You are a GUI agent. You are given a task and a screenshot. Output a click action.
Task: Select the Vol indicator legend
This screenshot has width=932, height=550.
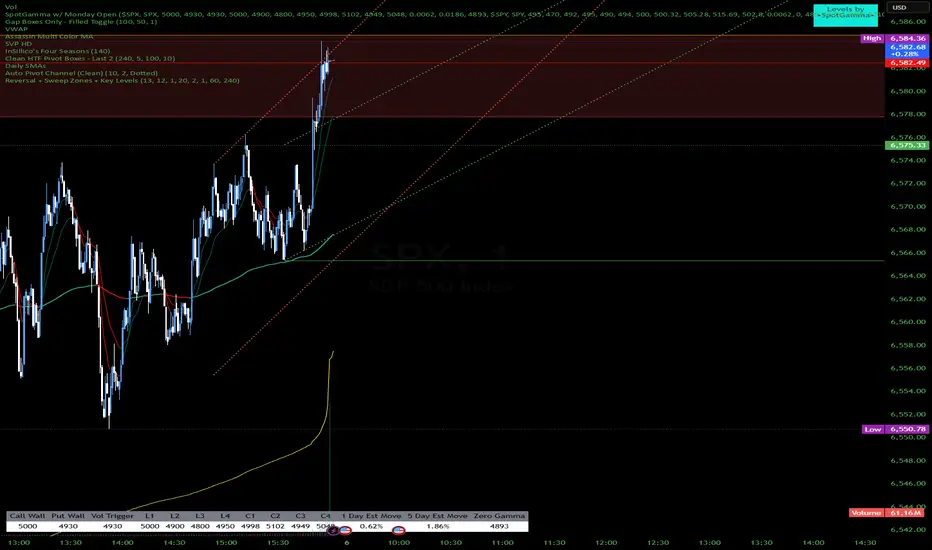tap(11, 7)
